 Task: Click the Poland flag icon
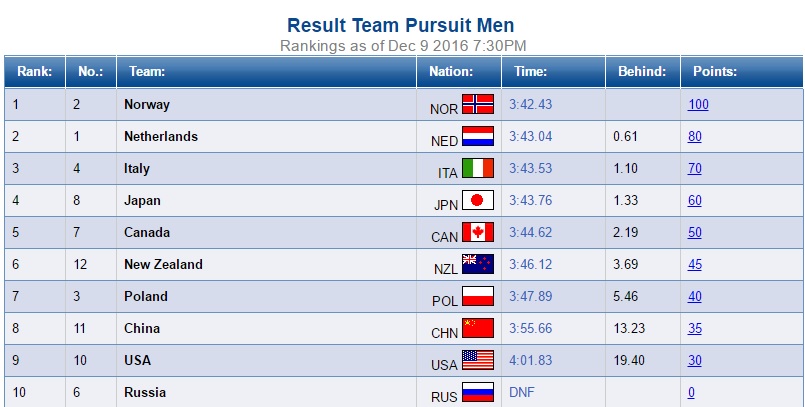pyautogui.click(x=478, y=297)
